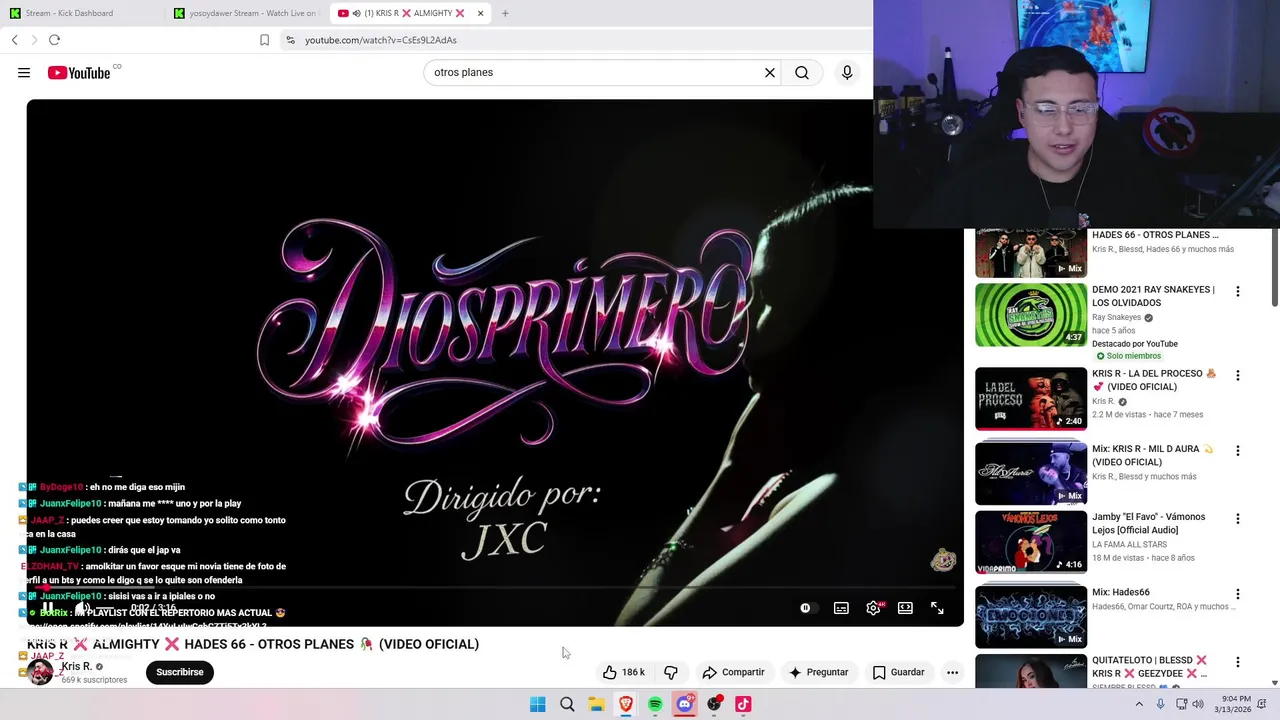Open the Mix: Hades66 thumbnail
The image size is (1280, 720).
(x=1031, y=617)
